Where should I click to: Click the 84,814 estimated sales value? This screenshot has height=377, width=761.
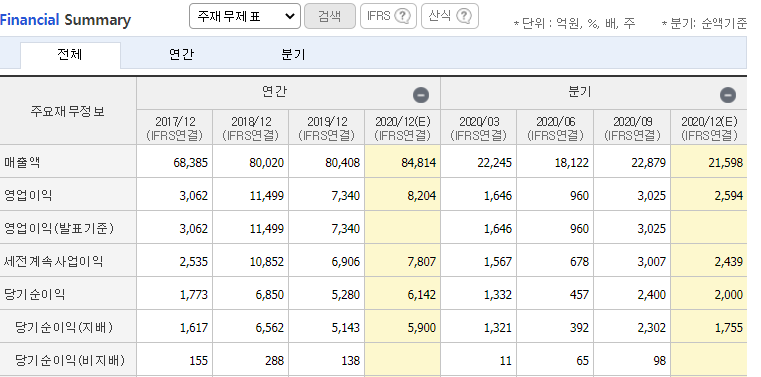[418, 163]
